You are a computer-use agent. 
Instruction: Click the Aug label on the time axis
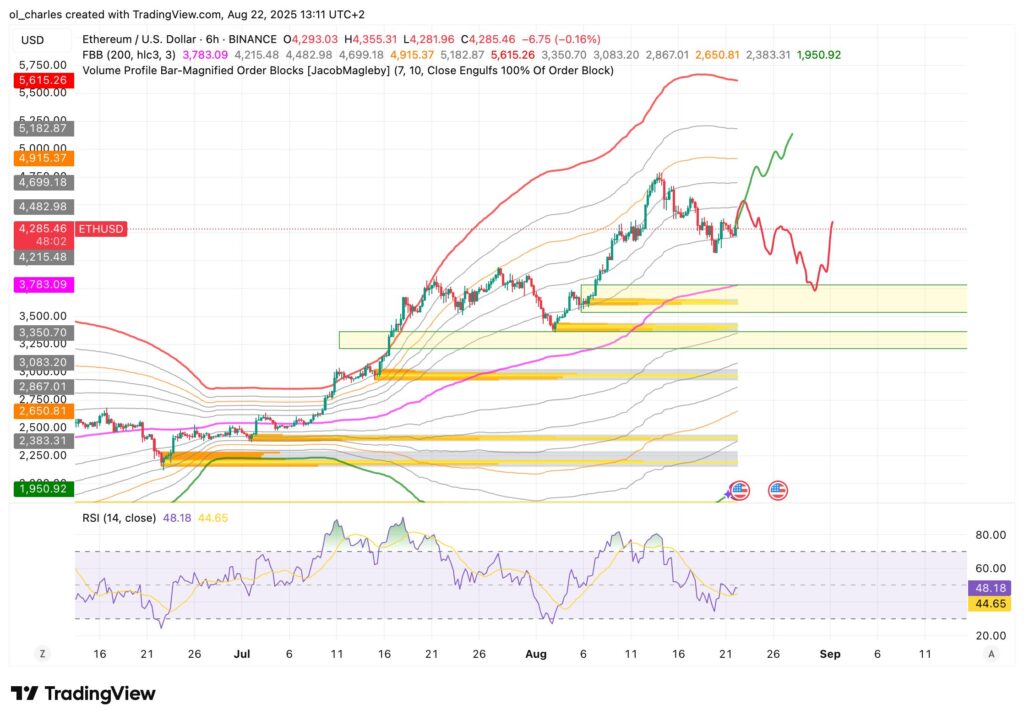click(536, 654)
